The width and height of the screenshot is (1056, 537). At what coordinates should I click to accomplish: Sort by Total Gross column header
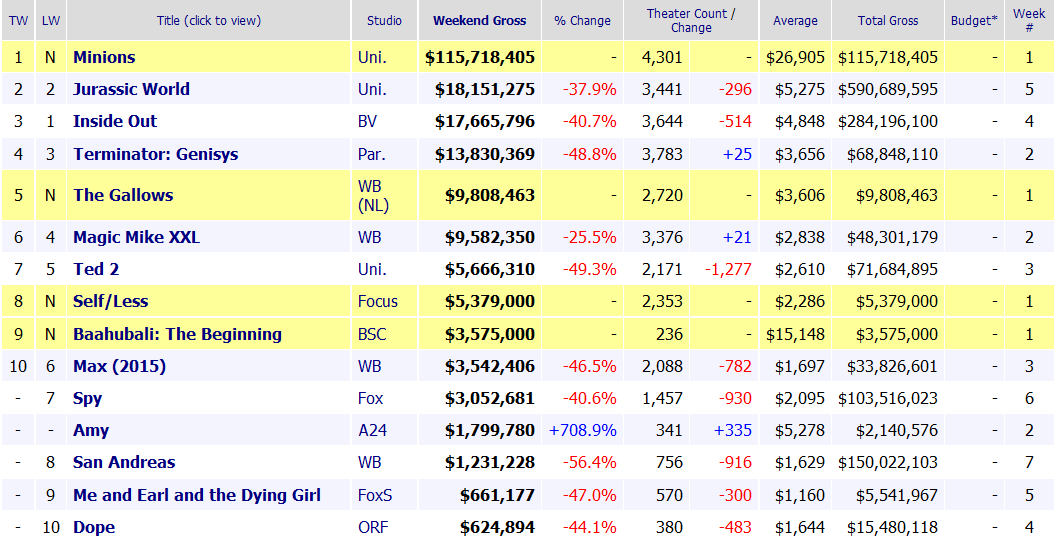[x=888, y=21]
